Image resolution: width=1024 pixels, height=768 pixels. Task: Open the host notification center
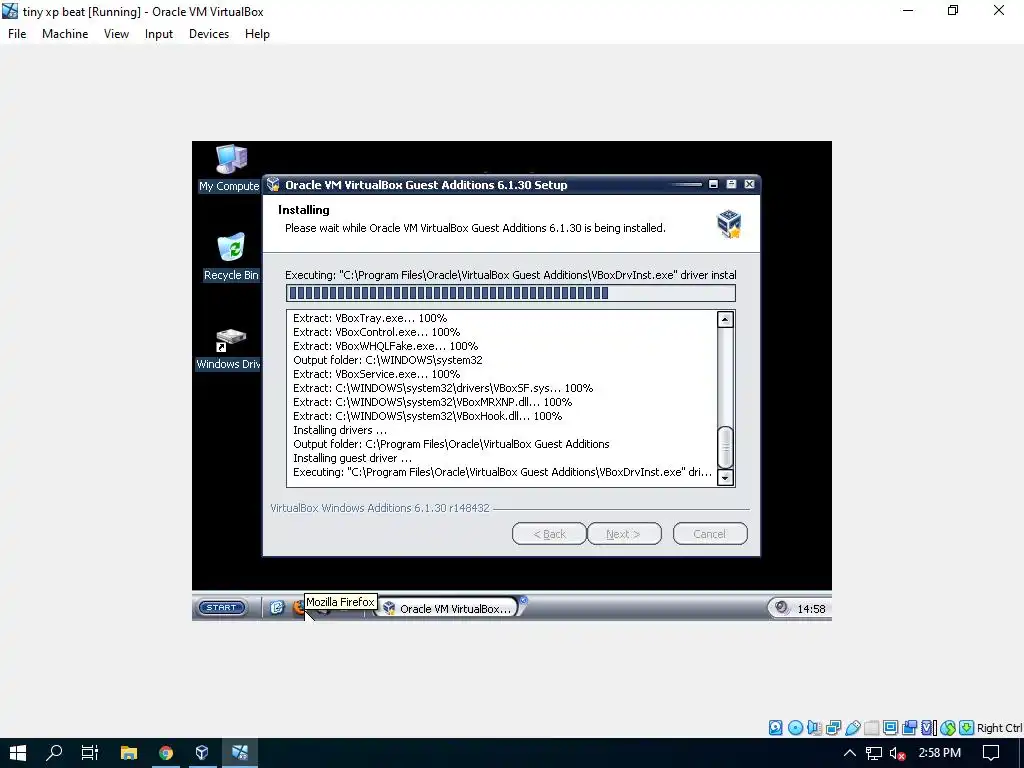[x=991, y=753]
